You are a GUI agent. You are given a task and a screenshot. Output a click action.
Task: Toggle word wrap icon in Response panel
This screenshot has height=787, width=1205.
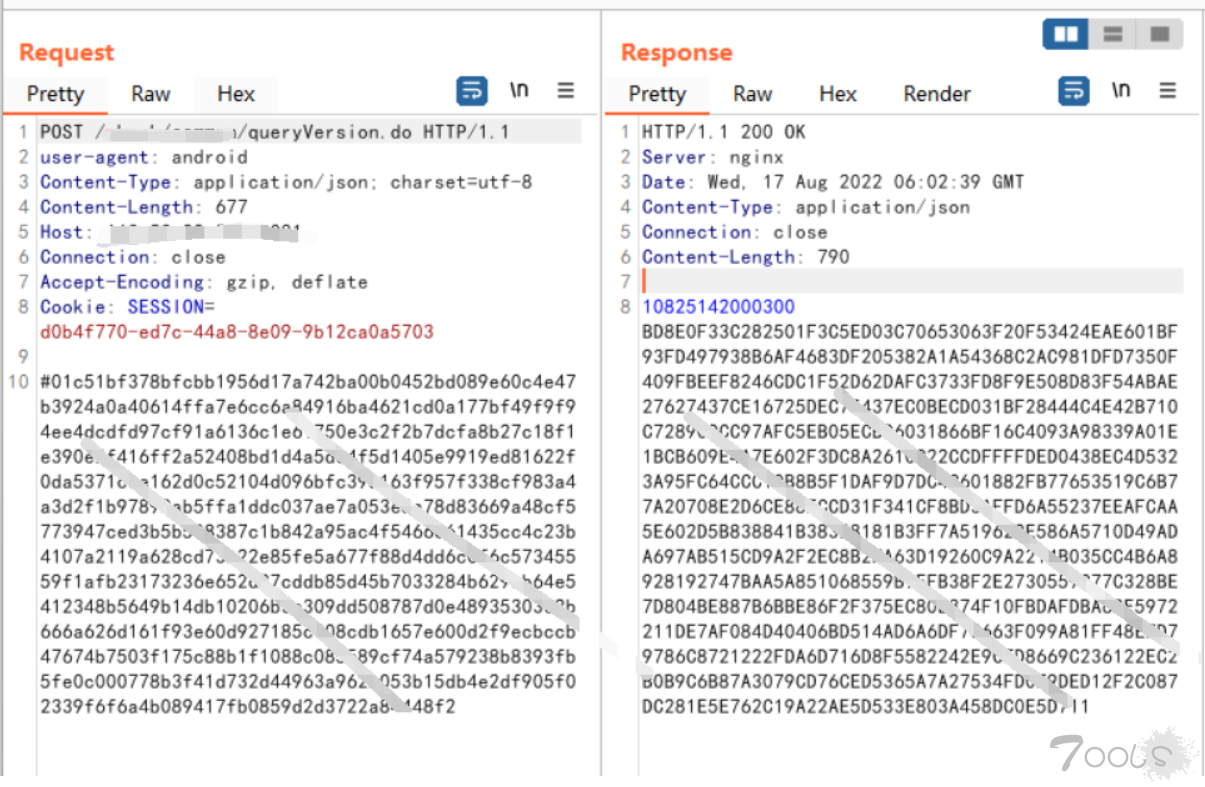[1074, 91]
